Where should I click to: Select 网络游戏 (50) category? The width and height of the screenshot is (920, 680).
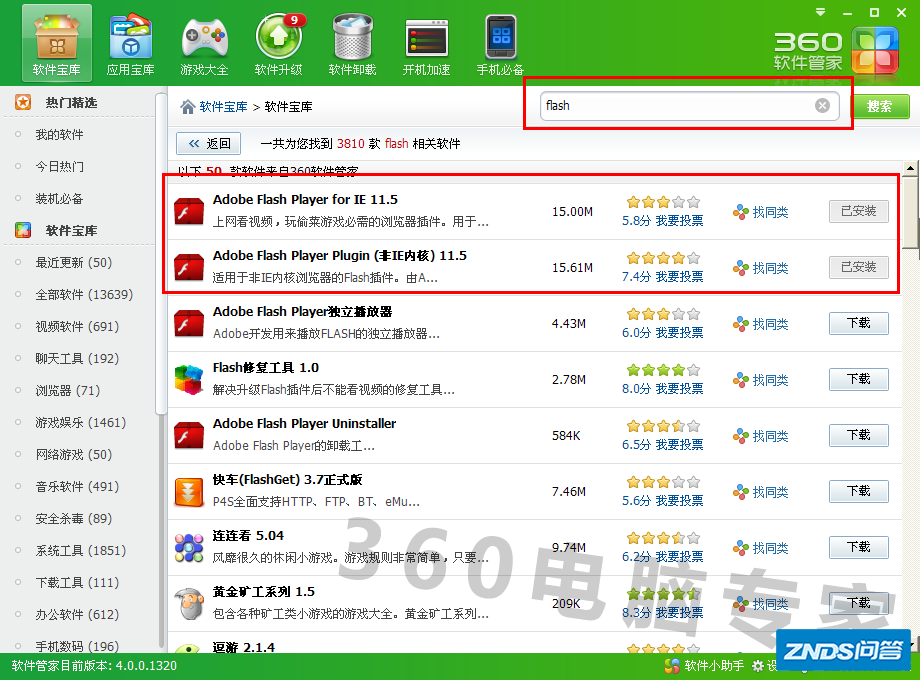[73, 455]
